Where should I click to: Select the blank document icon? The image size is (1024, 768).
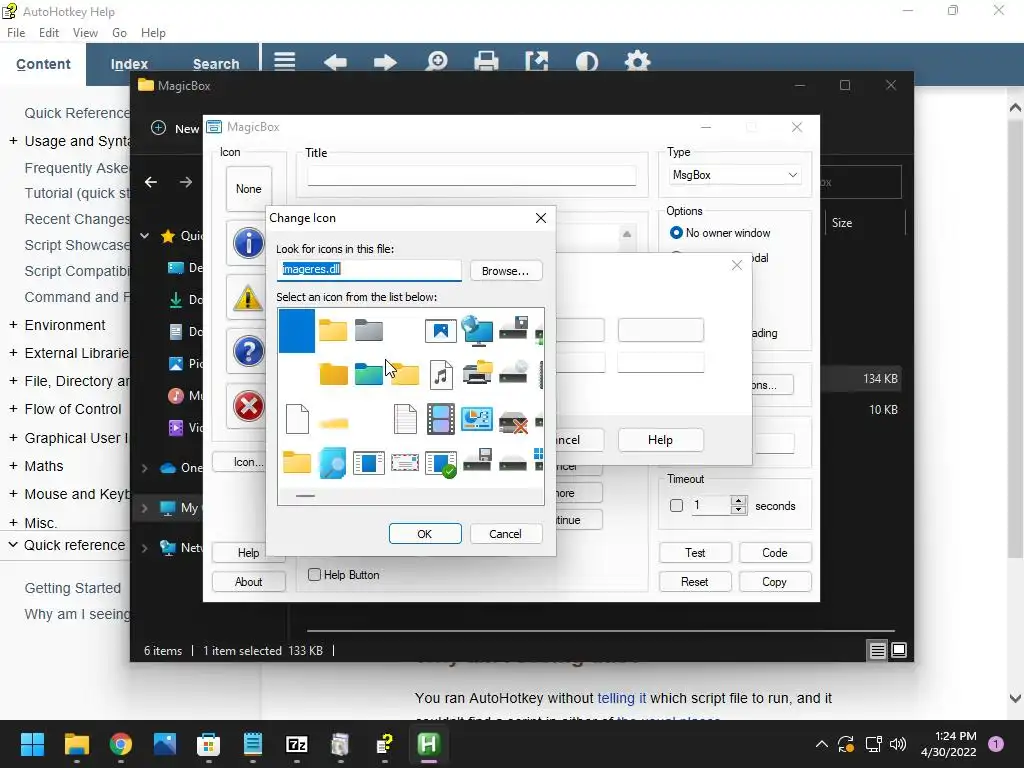[x=297, y=419]
